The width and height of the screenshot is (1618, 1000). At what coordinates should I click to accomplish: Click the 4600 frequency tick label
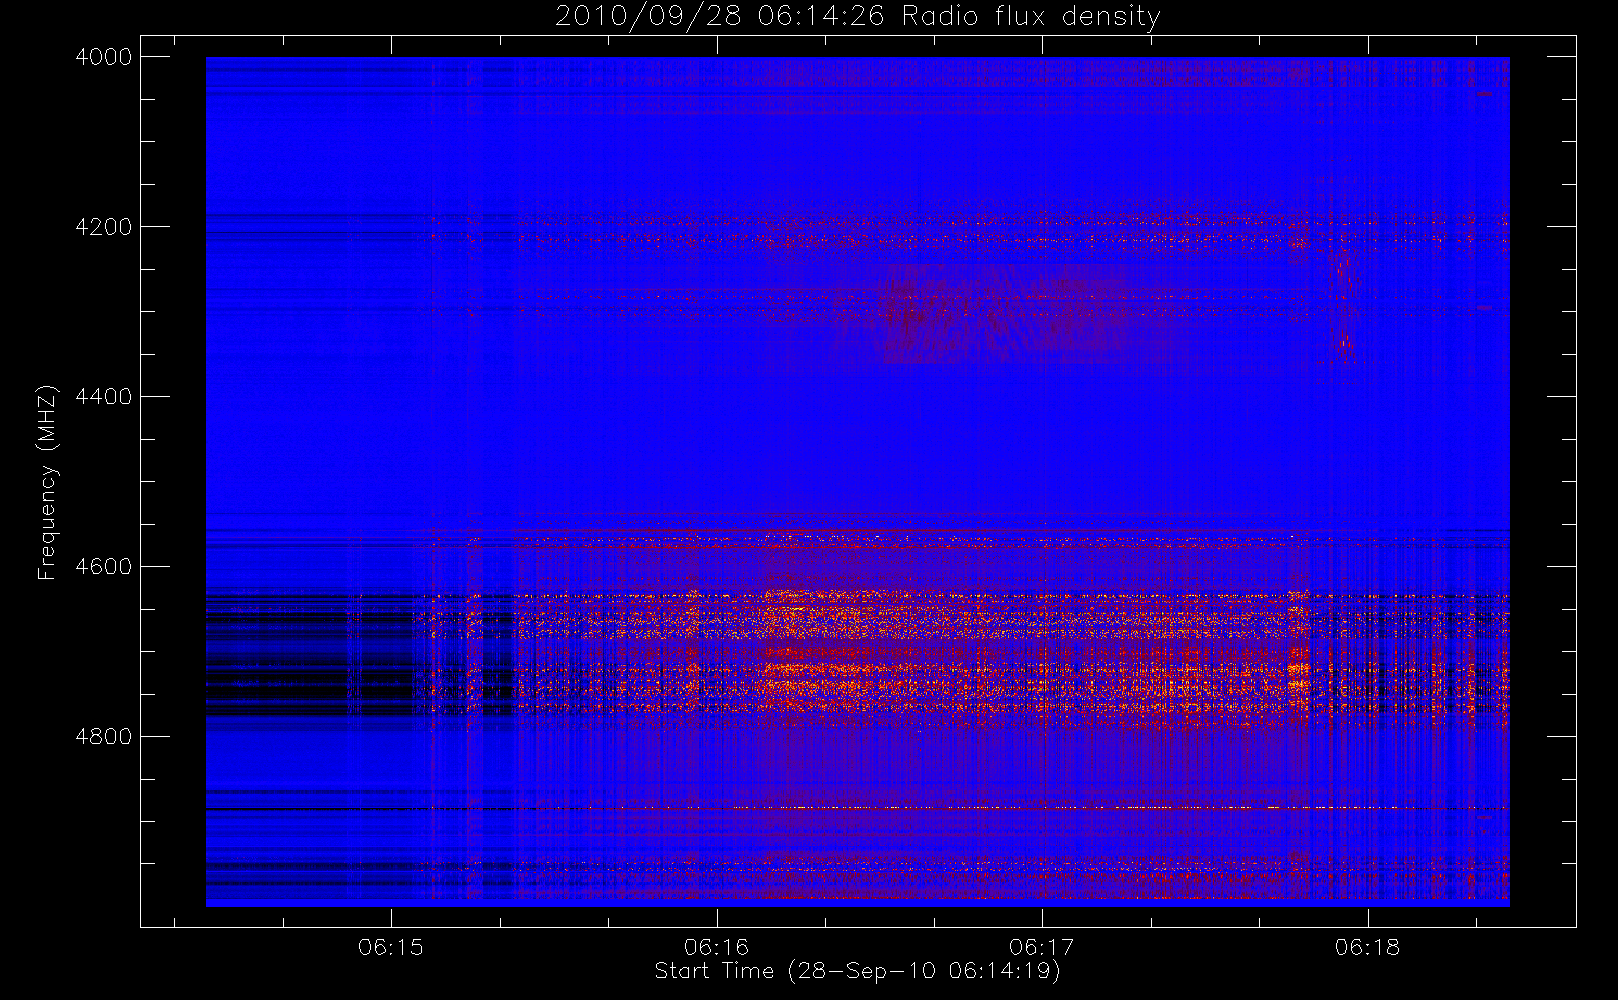pyautogui.click(x=104, y=567)
